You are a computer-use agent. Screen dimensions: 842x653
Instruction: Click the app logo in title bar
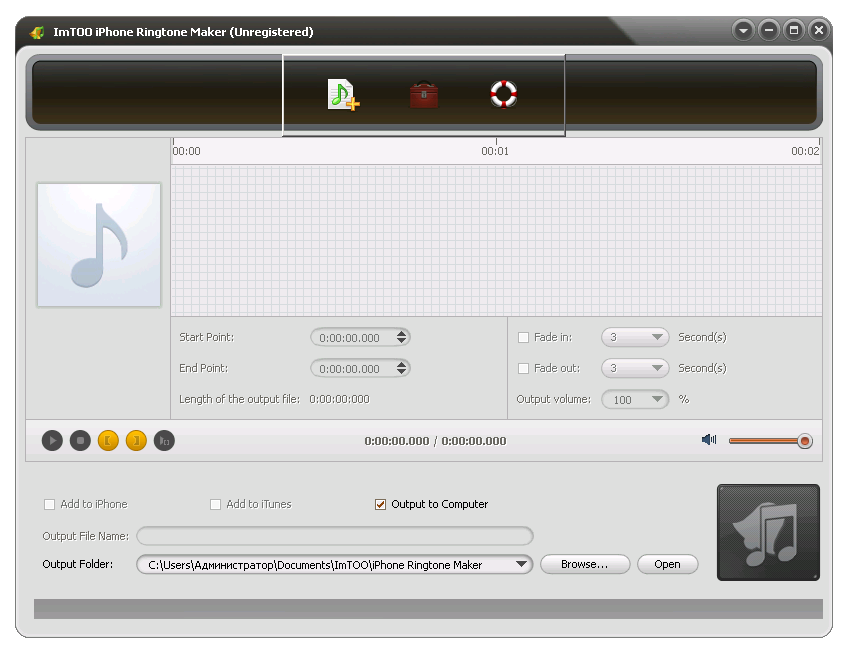[37, 32]
